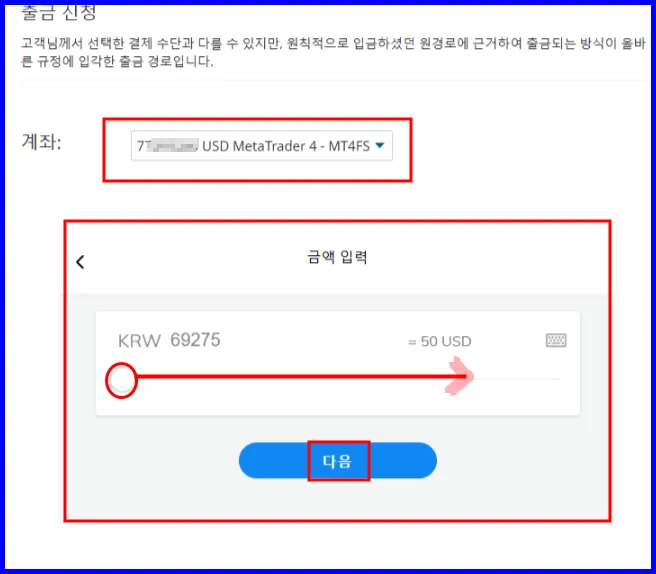Click the blue 다음 button
656x574 pixels.
(338, 460)
